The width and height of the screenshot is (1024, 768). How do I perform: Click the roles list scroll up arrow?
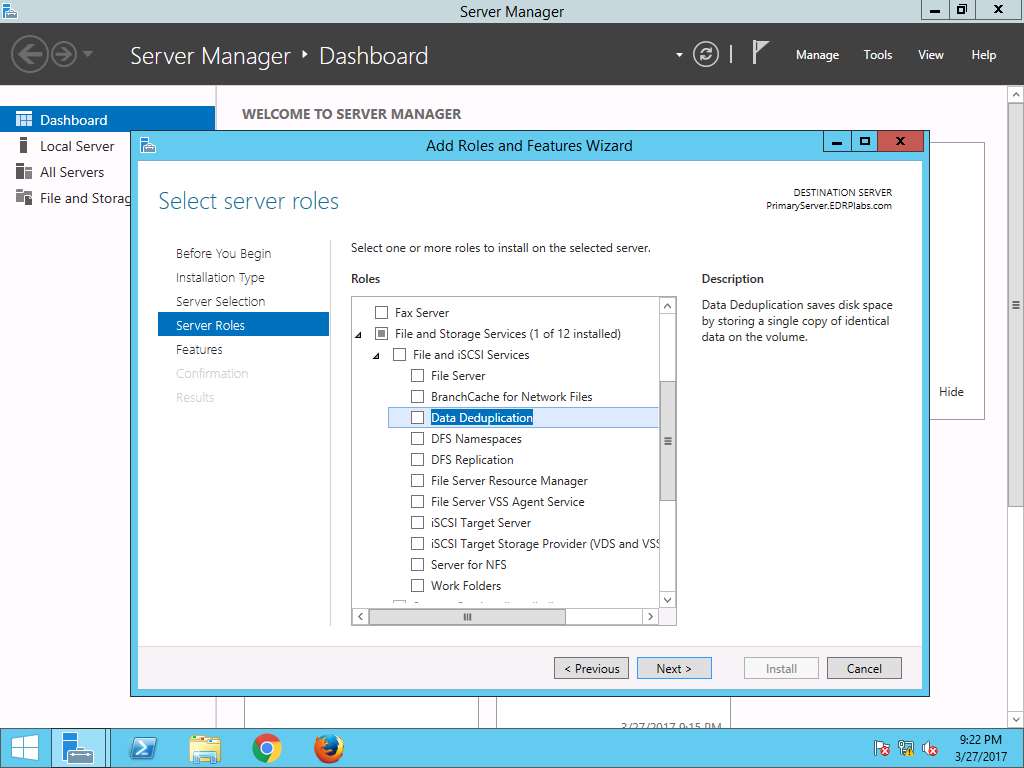point(667,306)
